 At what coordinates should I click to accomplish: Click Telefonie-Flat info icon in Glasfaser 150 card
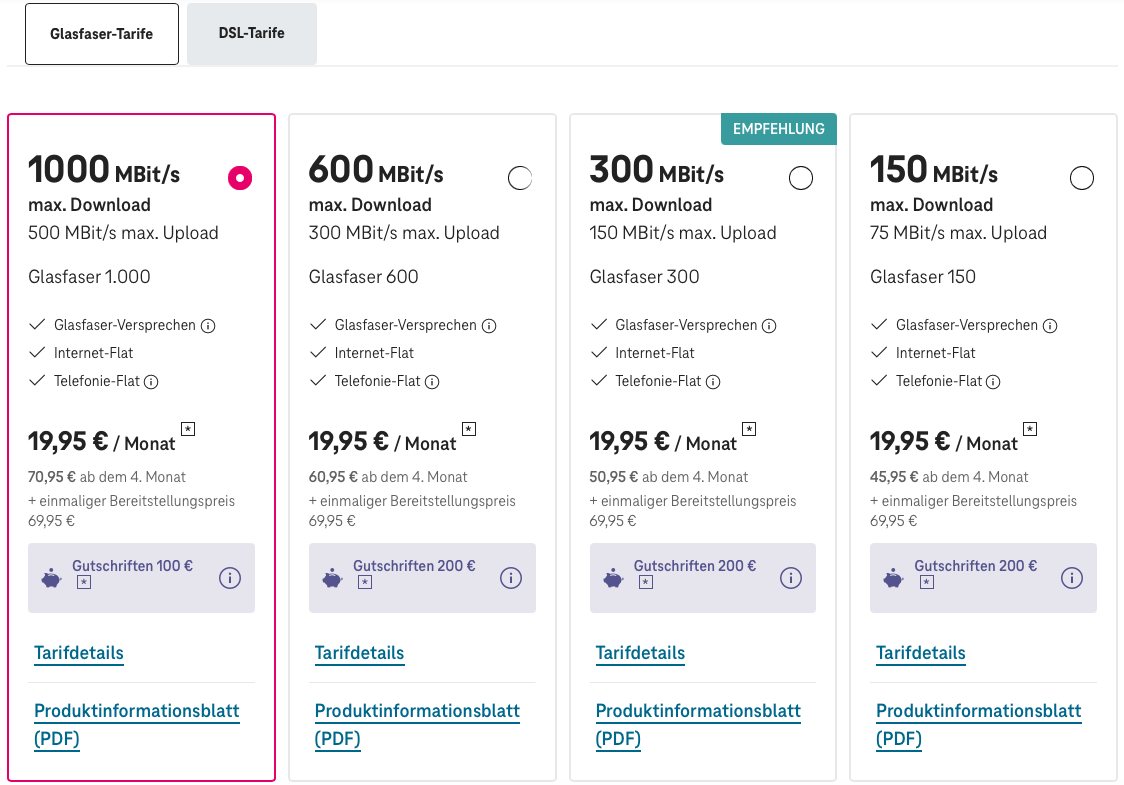pyautogui.click(x=993, y=382)
